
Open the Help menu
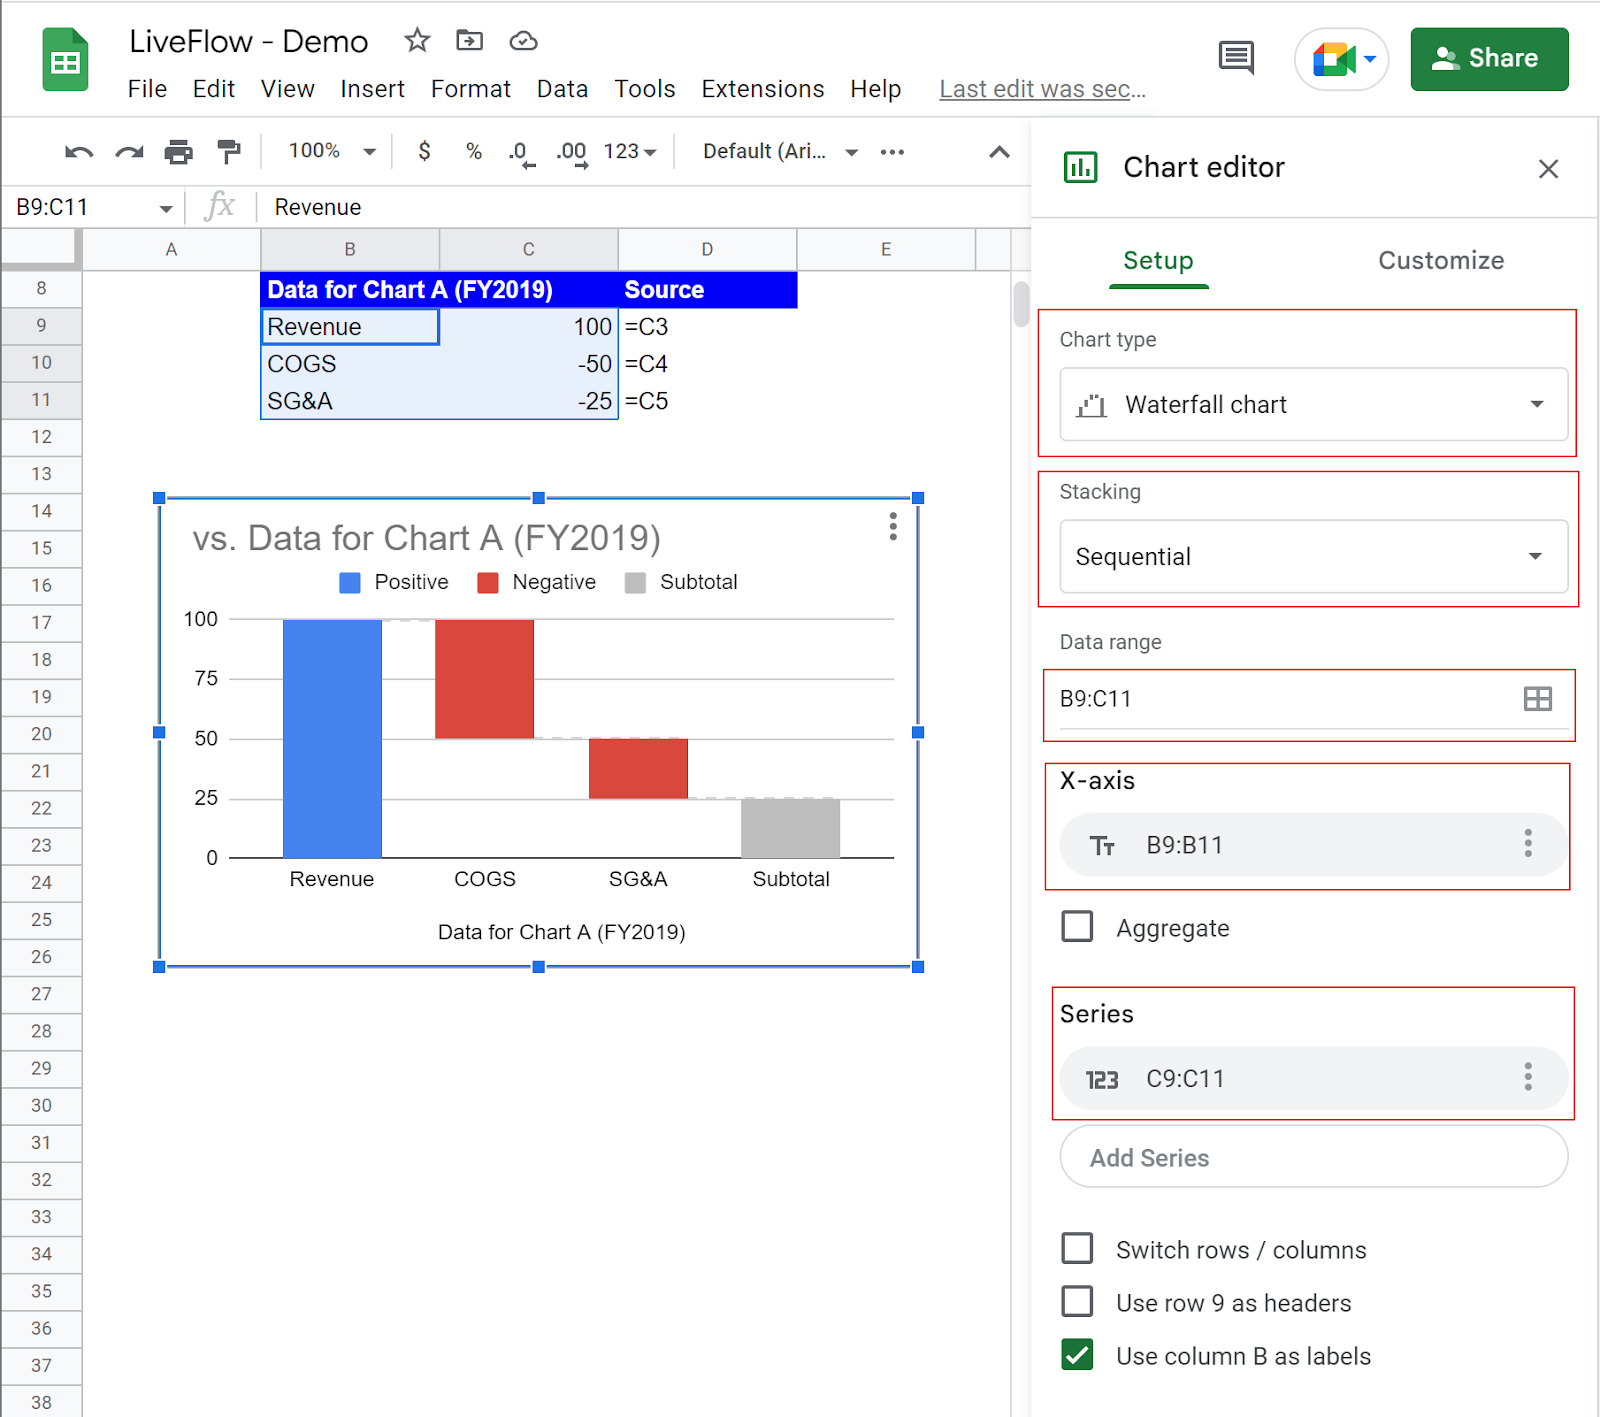point(875,89)
